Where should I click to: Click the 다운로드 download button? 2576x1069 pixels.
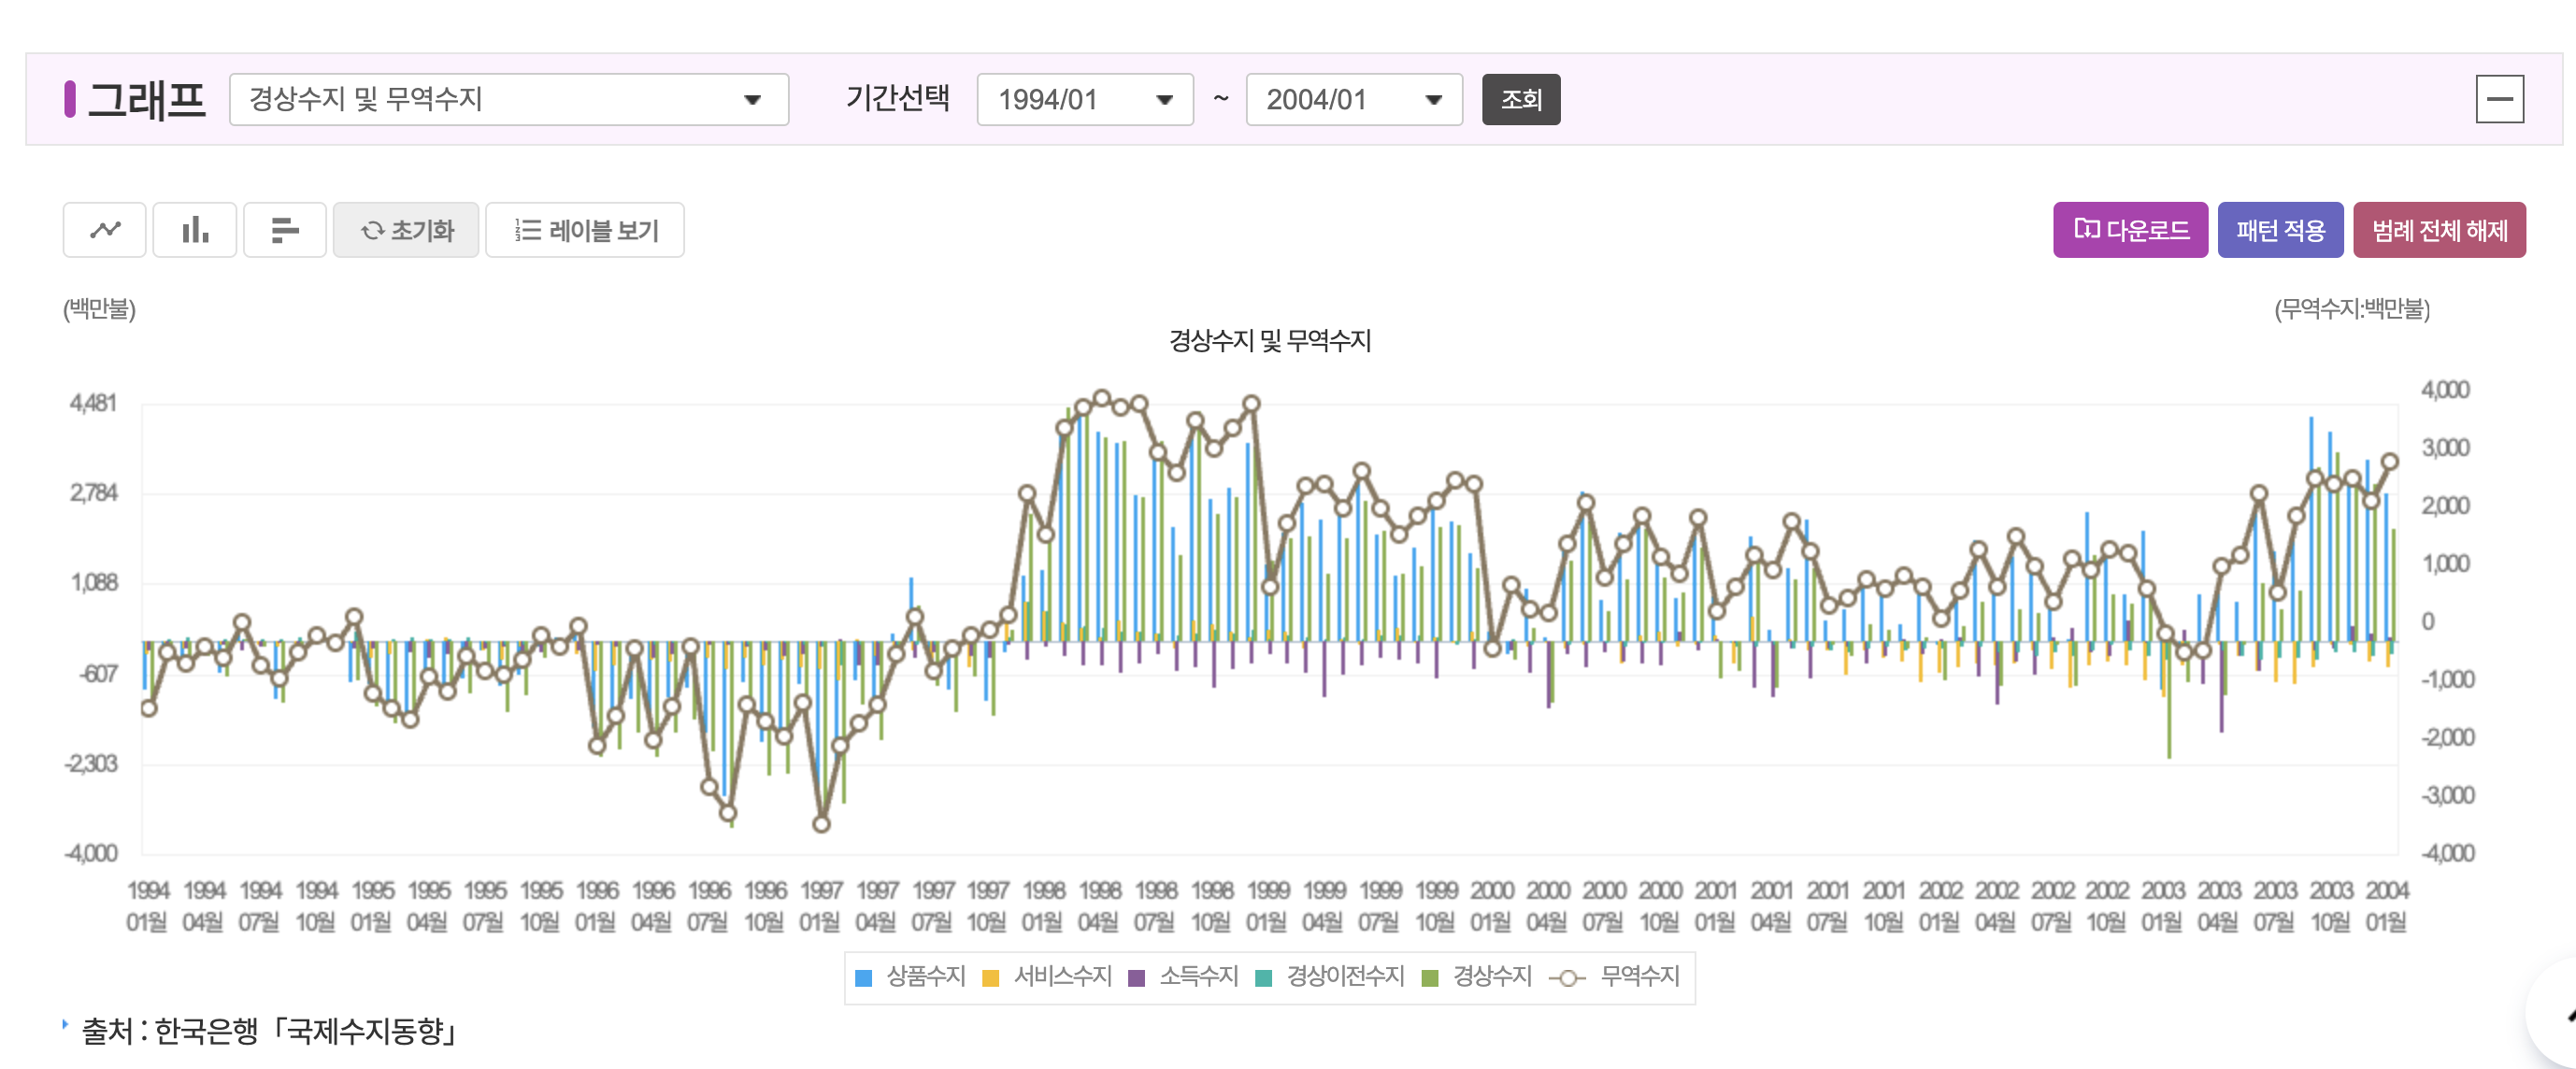[2130, 230]
